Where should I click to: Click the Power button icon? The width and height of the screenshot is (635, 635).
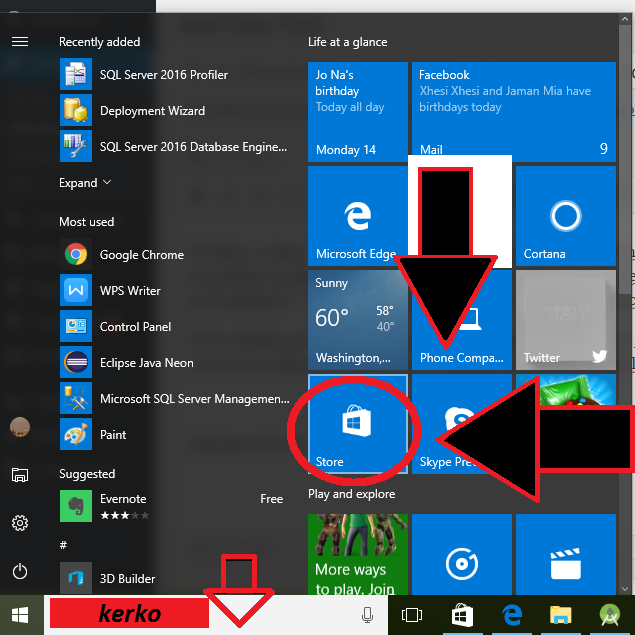19,572
